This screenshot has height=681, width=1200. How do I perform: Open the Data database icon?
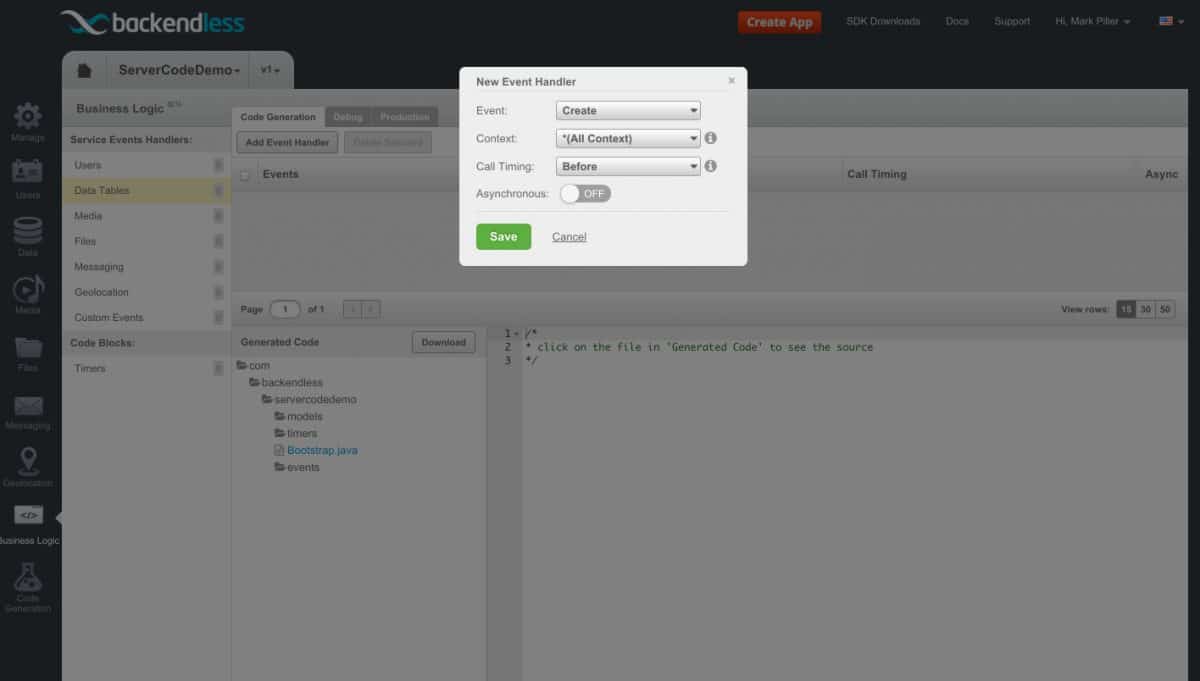tap(28, 230)
